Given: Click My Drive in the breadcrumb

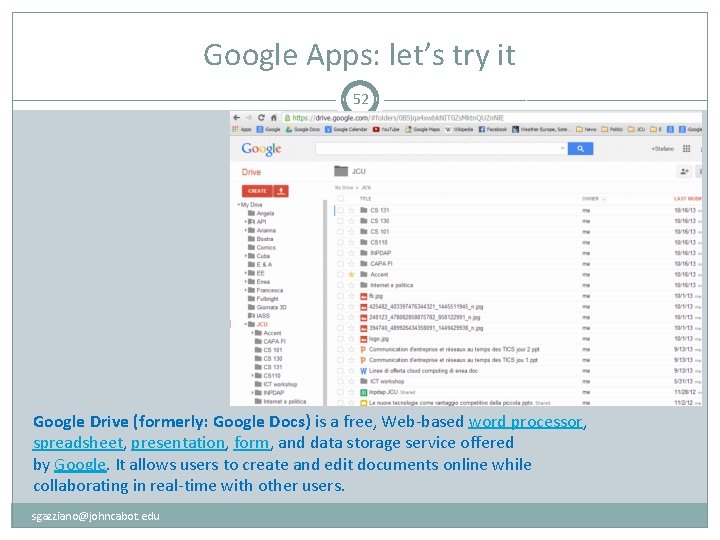Looking at the screenshot, I should (344, 187).
